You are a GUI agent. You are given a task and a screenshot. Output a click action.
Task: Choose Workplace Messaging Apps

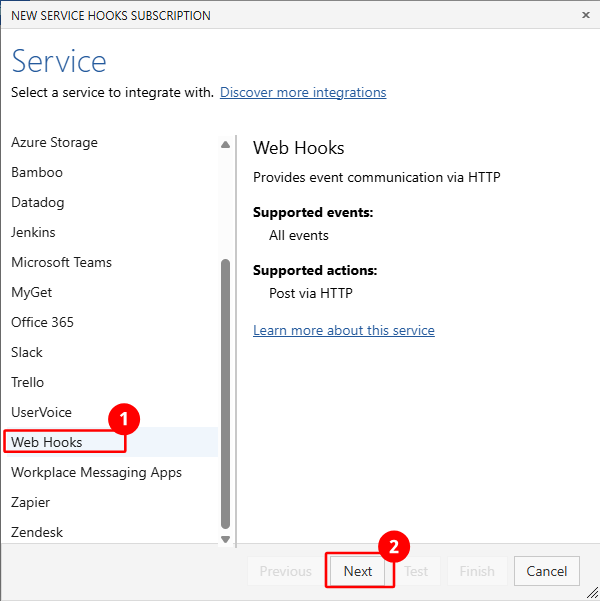coord(110,472)
